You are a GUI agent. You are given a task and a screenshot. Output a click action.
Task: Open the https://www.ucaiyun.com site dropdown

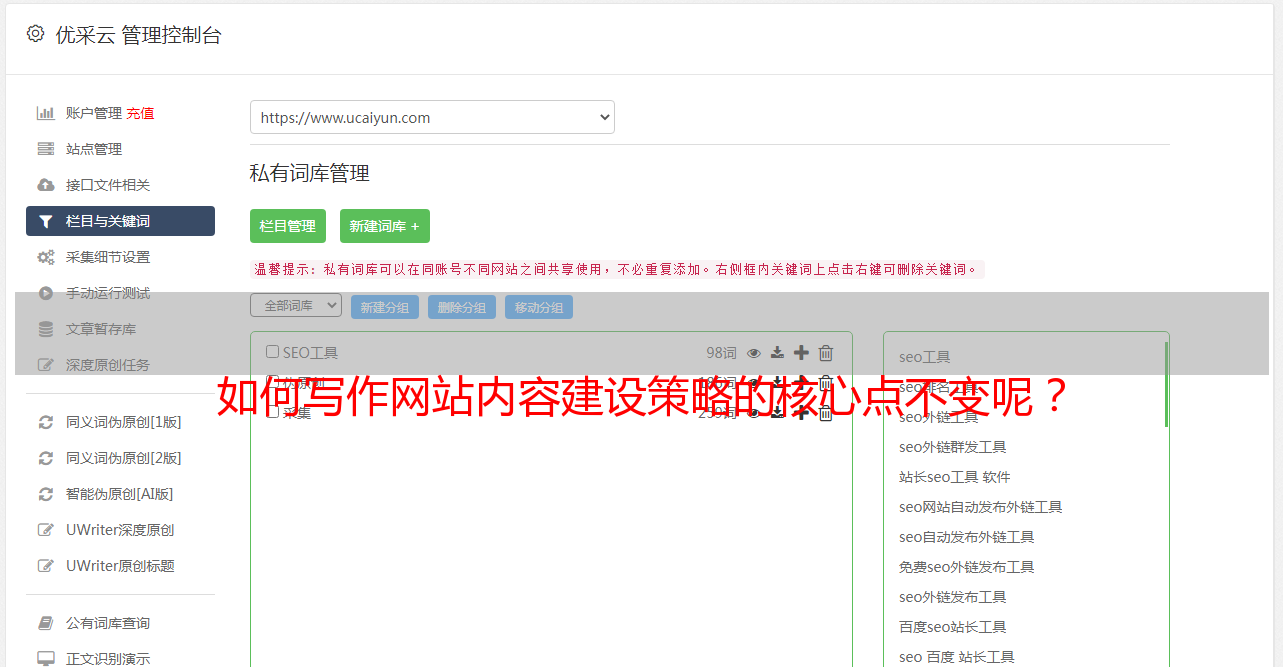tap(432, 117)
